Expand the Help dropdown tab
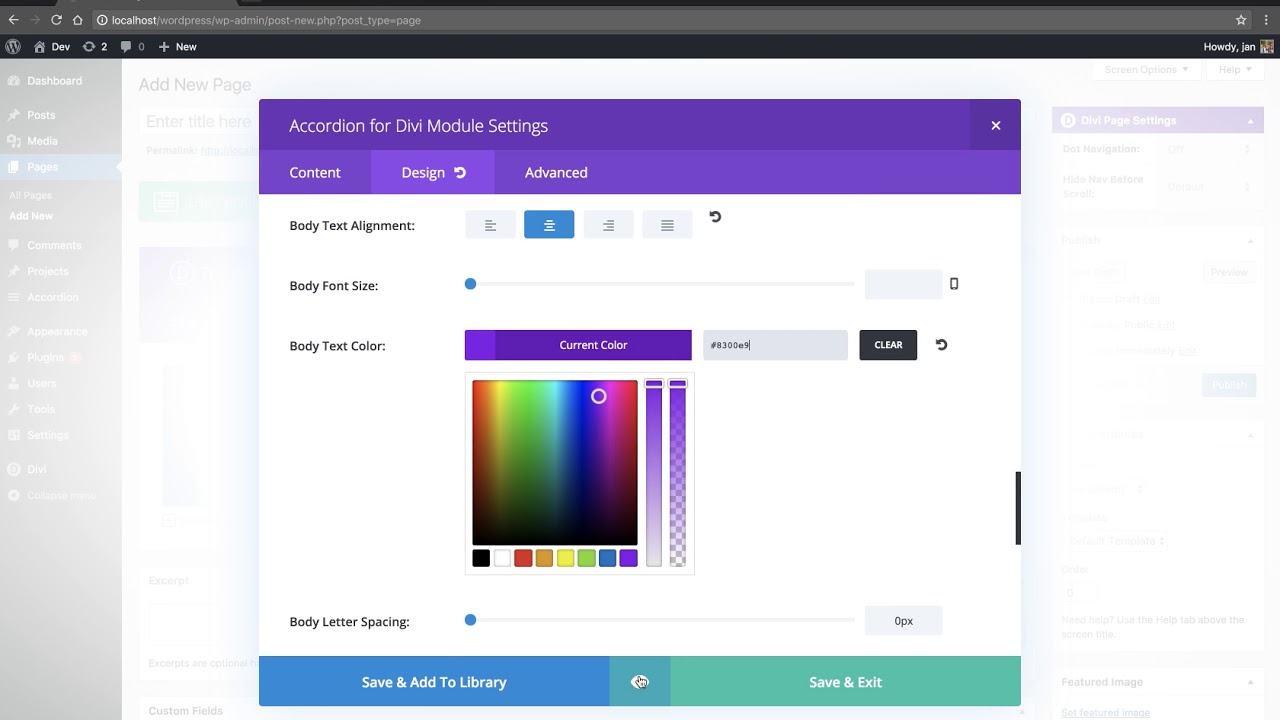1280x720 pixels. coord(1235,70)
